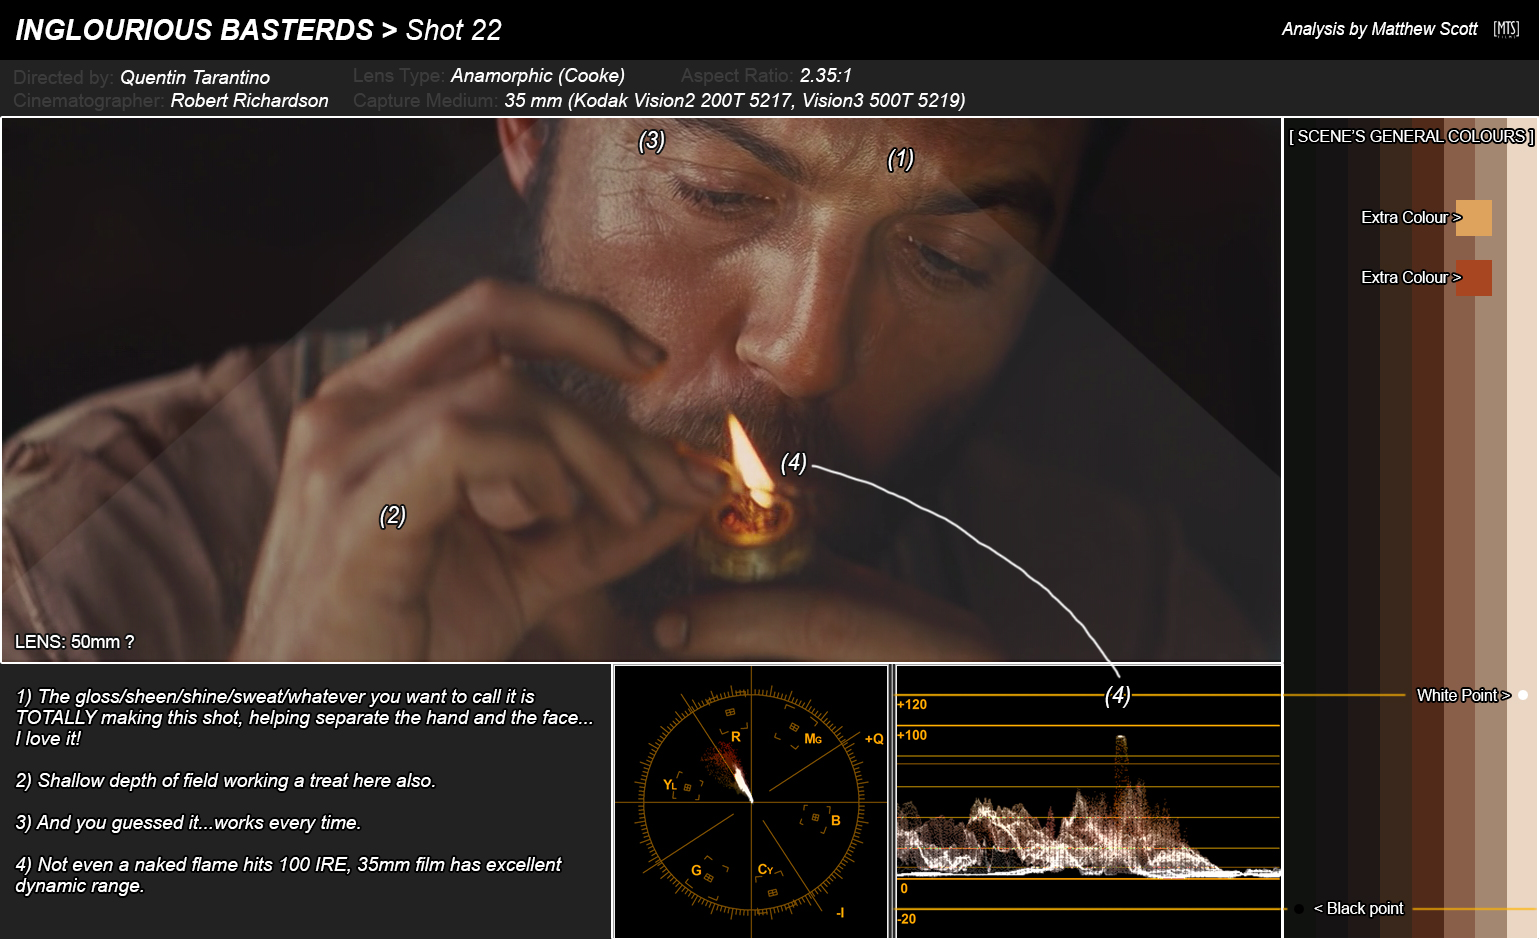
Task: Click the film still of the man lighting a pipe
Action: pyautogui.click(x=641, y=390)
